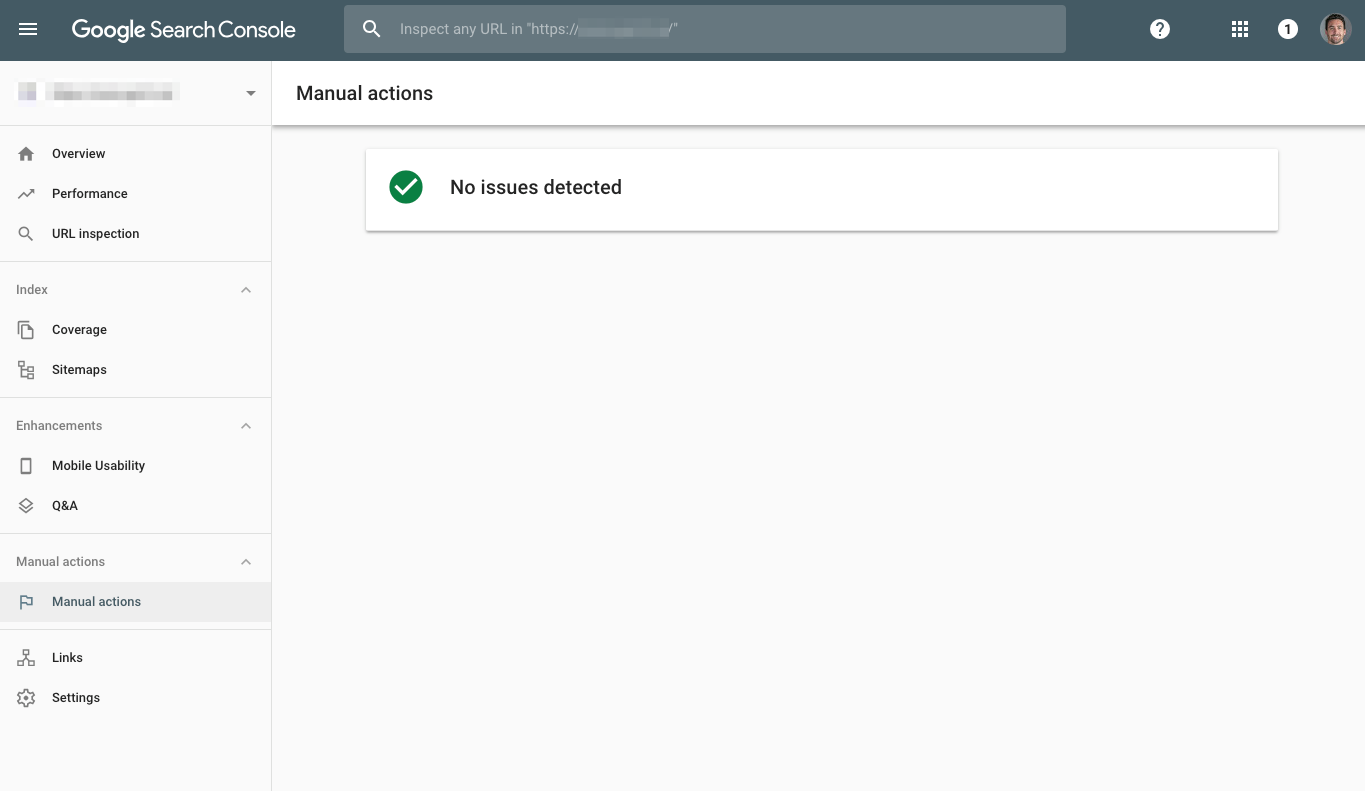Click the Sitemaps tree icon
The height and width of the screenshot is (791, 1365).
26,370
